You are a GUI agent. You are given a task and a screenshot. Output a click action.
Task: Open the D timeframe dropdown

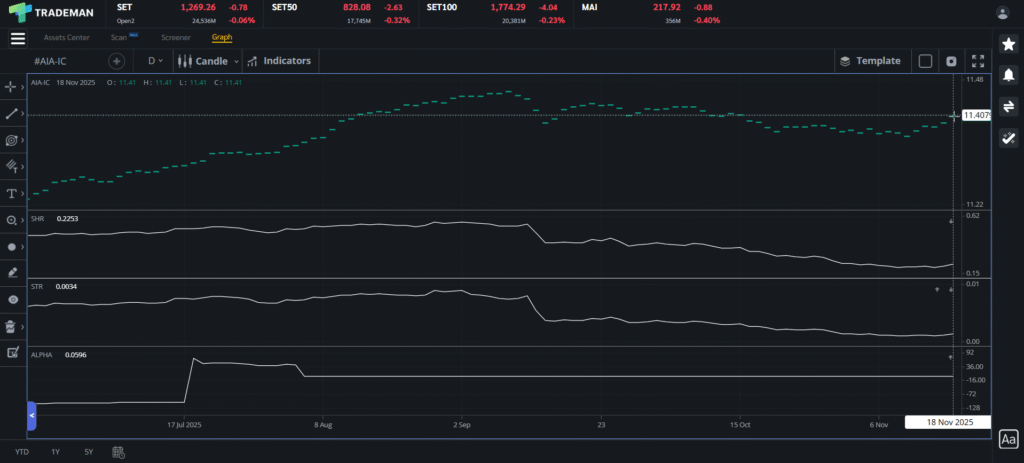(155, 61)
